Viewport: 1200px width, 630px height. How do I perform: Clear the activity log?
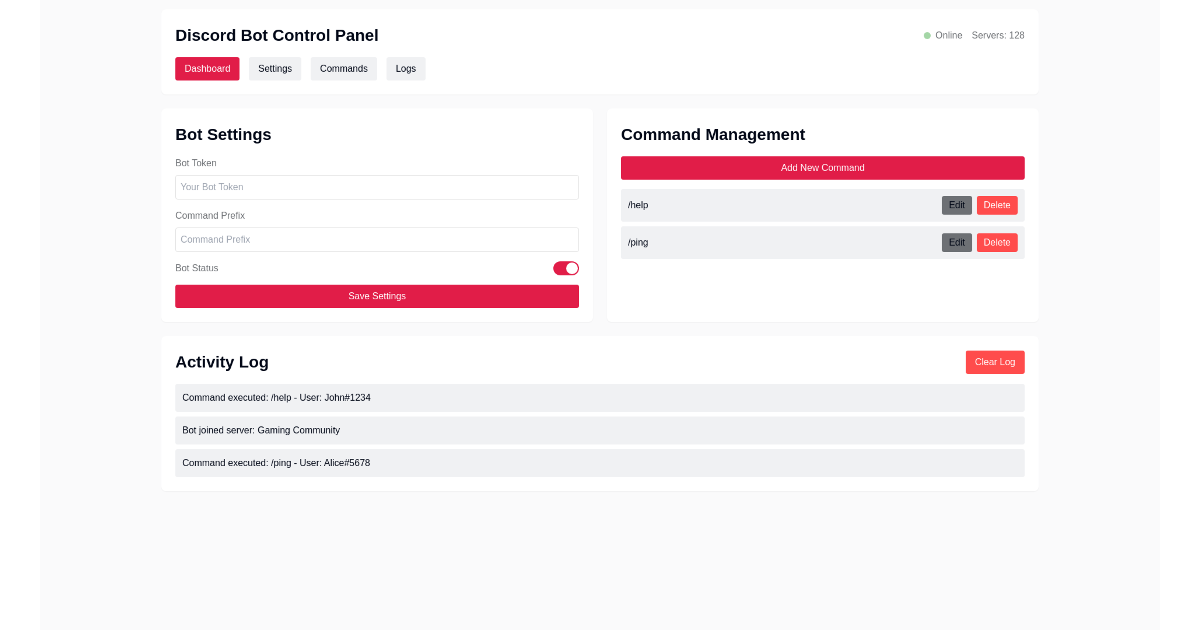click(995, 362)
